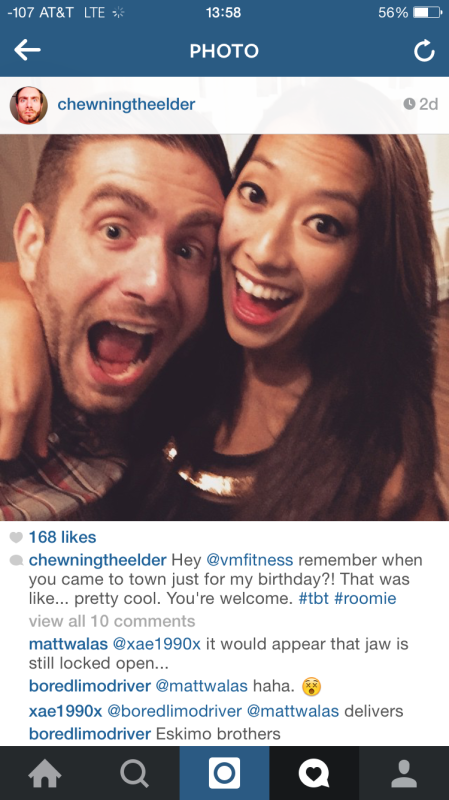Open the Profile person tab
449x800 pixels.
pos(404,773)
